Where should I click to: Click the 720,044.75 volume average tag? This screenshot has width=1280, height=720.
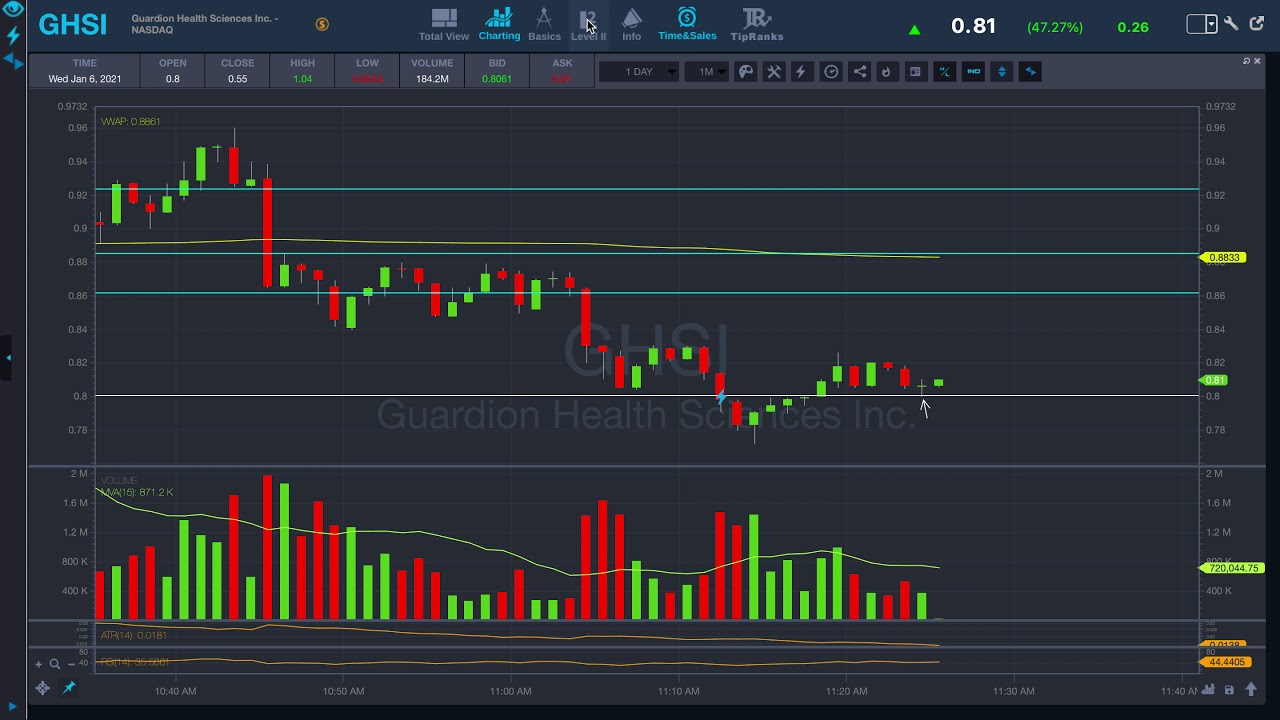pyautogui.click(x=1231, y=568)
